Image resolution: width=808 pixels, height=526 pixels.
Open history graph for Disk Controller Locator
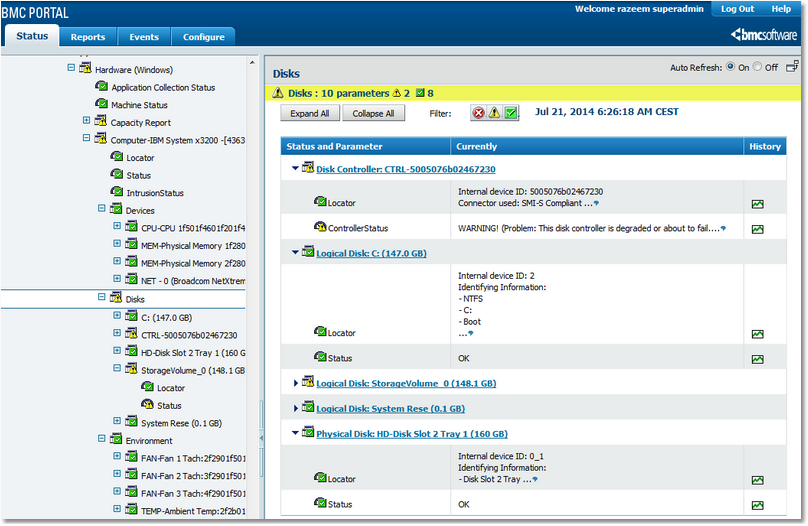[758, 204]
